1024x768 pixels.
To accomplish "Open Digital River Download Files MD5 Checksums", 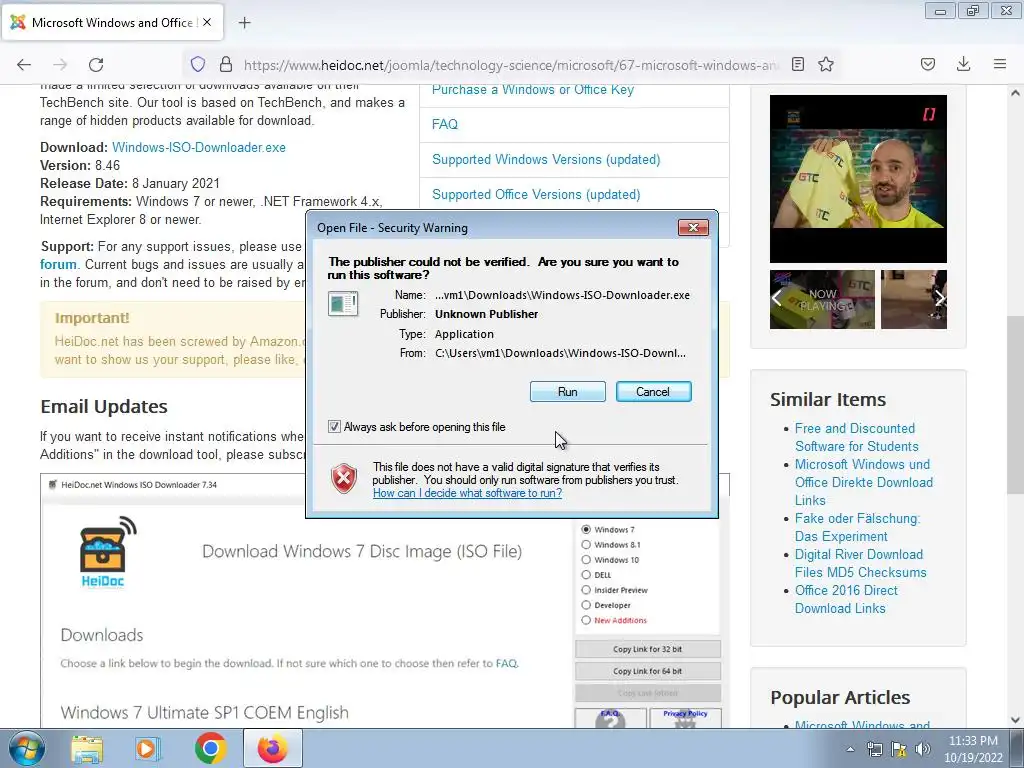I will pyautogui.click(x=860, y=564).
